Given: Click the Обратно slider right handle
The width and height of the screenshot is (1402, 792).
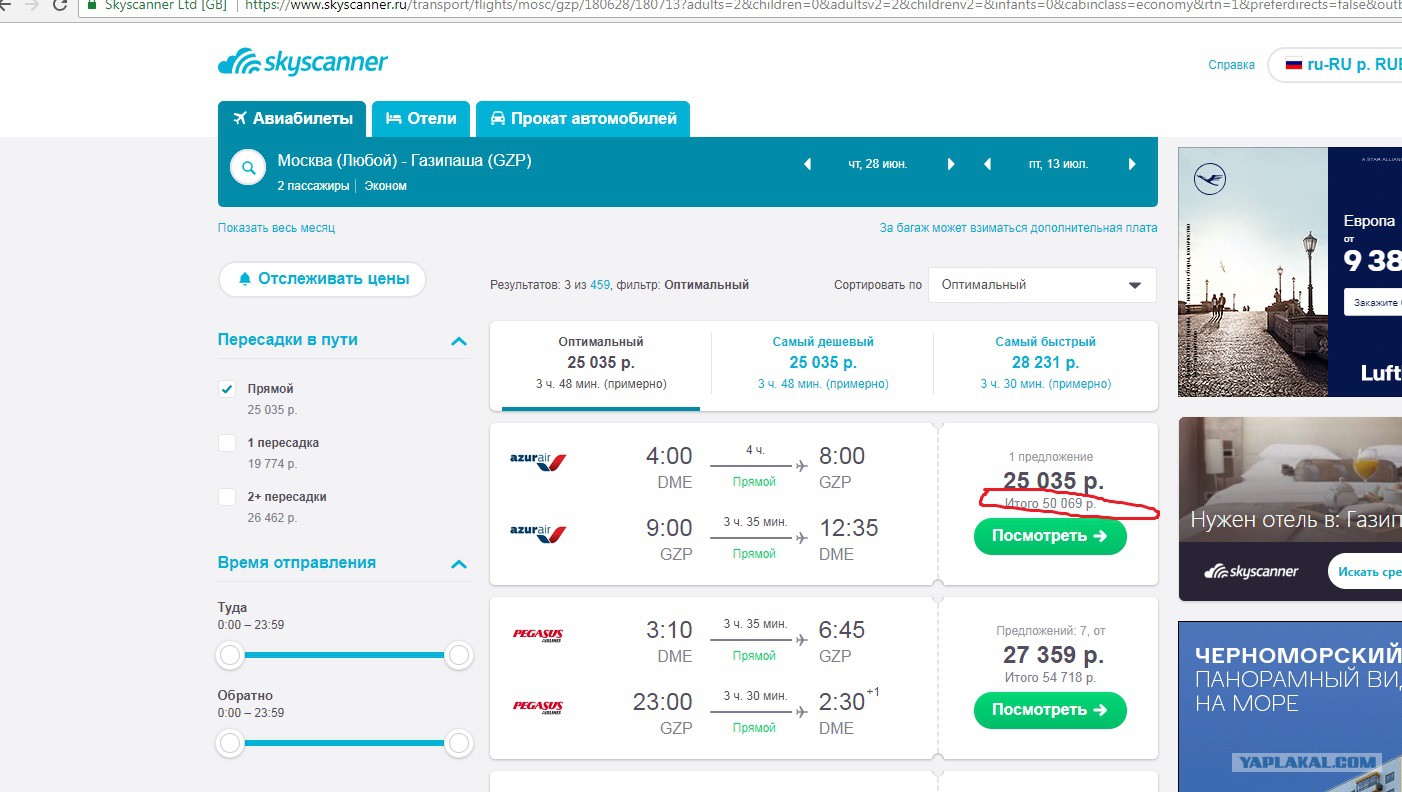Looking at the screenshot, I should point(459,744).
